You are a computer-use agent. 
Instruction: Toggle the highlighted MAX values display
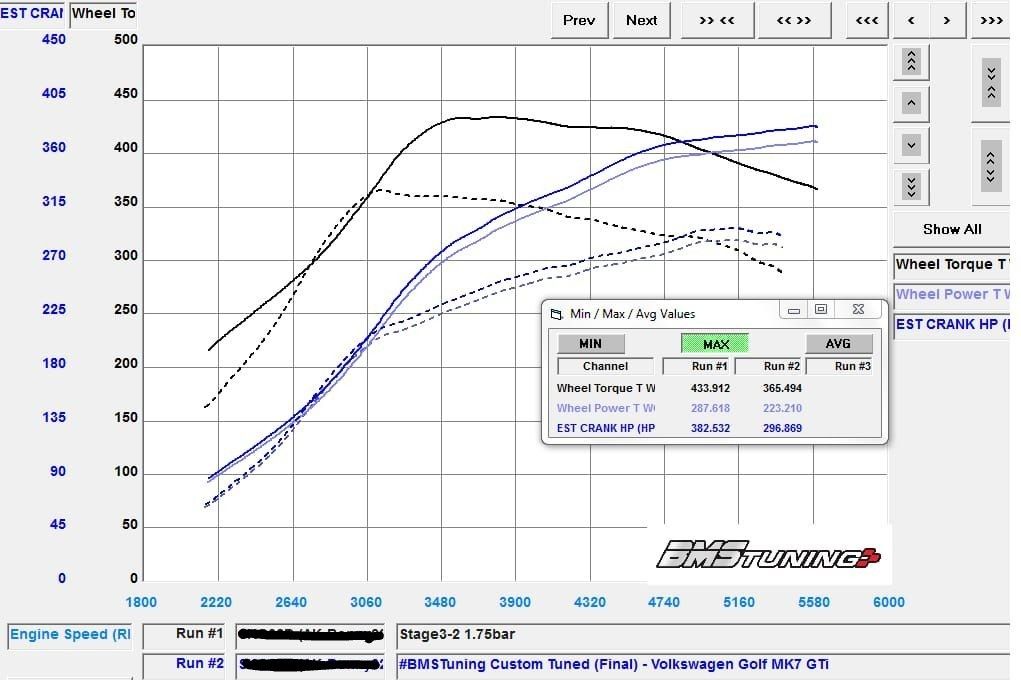pyautogui.click(x=714, y=343)
